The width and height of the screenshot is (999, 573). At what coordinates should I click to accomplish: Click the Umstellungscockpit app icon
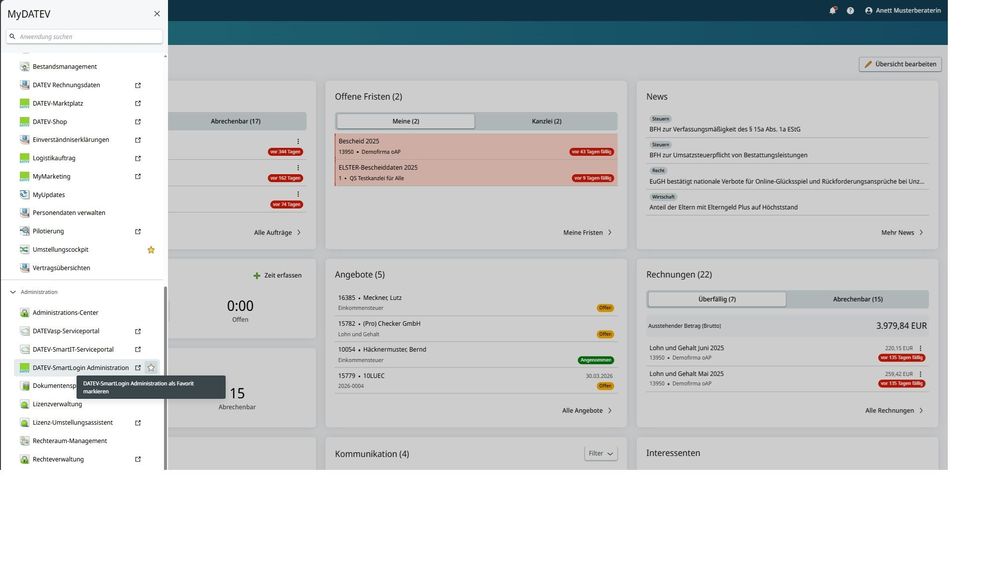click(x=24, y=250)
